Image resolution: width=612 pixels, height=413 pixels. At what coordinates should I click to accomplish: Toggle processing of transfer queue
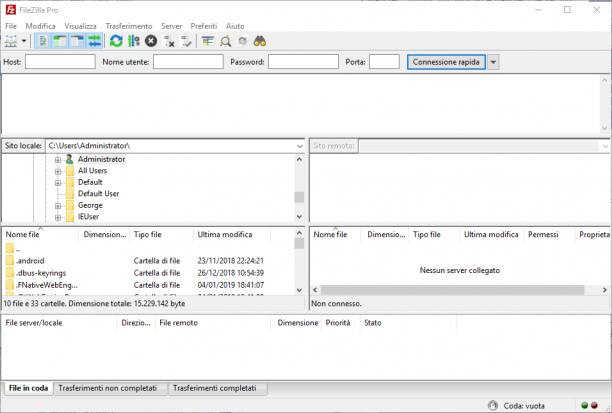(x=133, y=41)
